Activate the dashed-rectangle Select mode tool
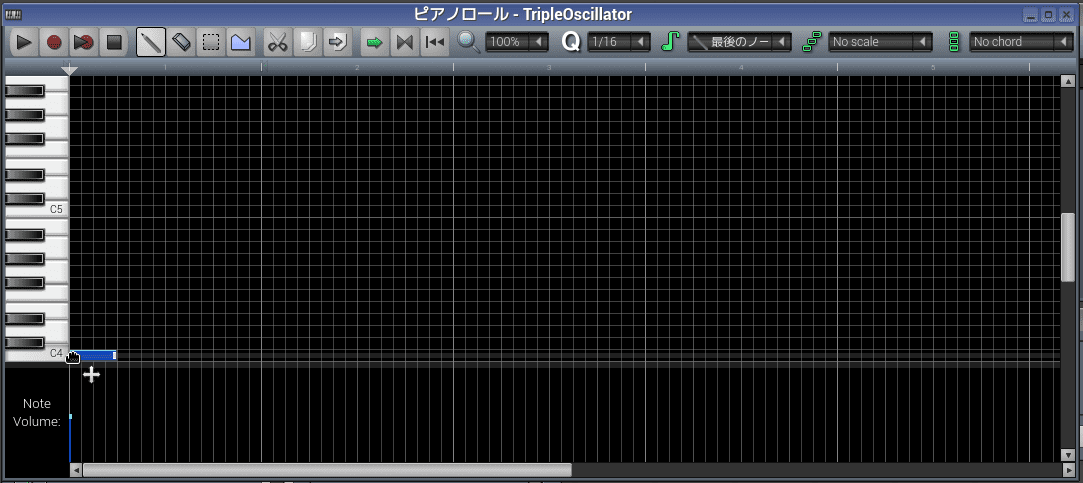The height and width of the screenshot is (483, 1083). (x=210, y=42)
